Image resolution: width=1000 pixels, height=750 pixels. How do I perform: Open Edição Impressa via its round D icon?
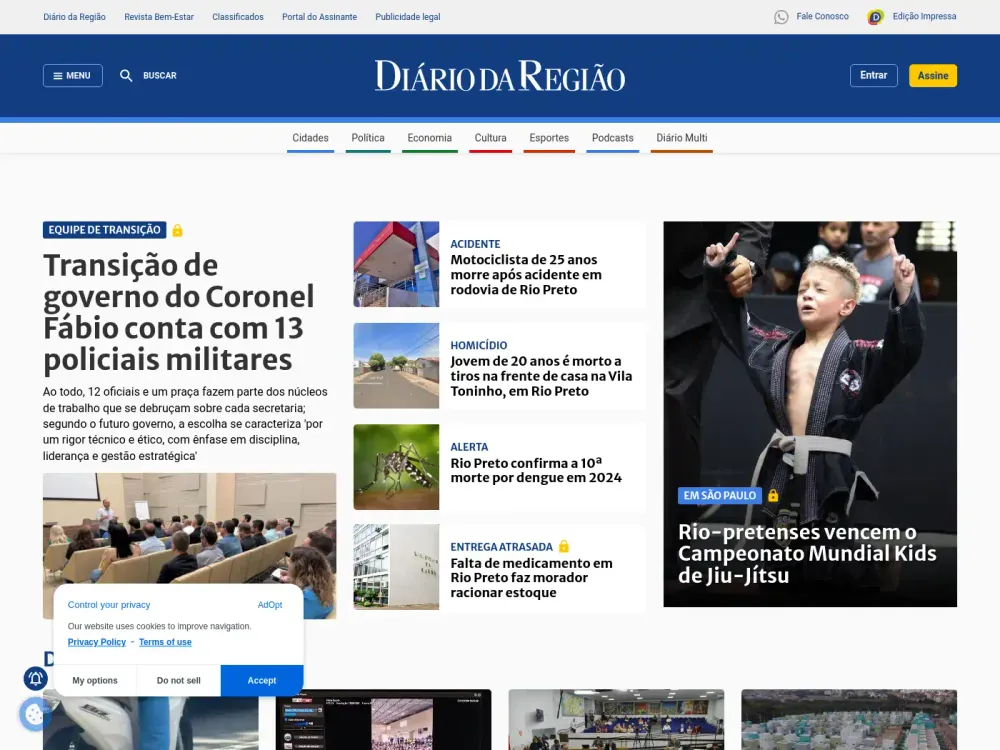click(877, 16)
